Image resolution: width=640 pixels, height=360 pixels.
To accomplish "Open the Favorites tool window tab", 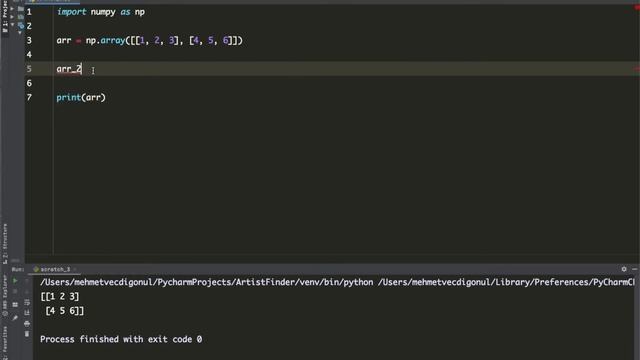I will tap(4, 342).
